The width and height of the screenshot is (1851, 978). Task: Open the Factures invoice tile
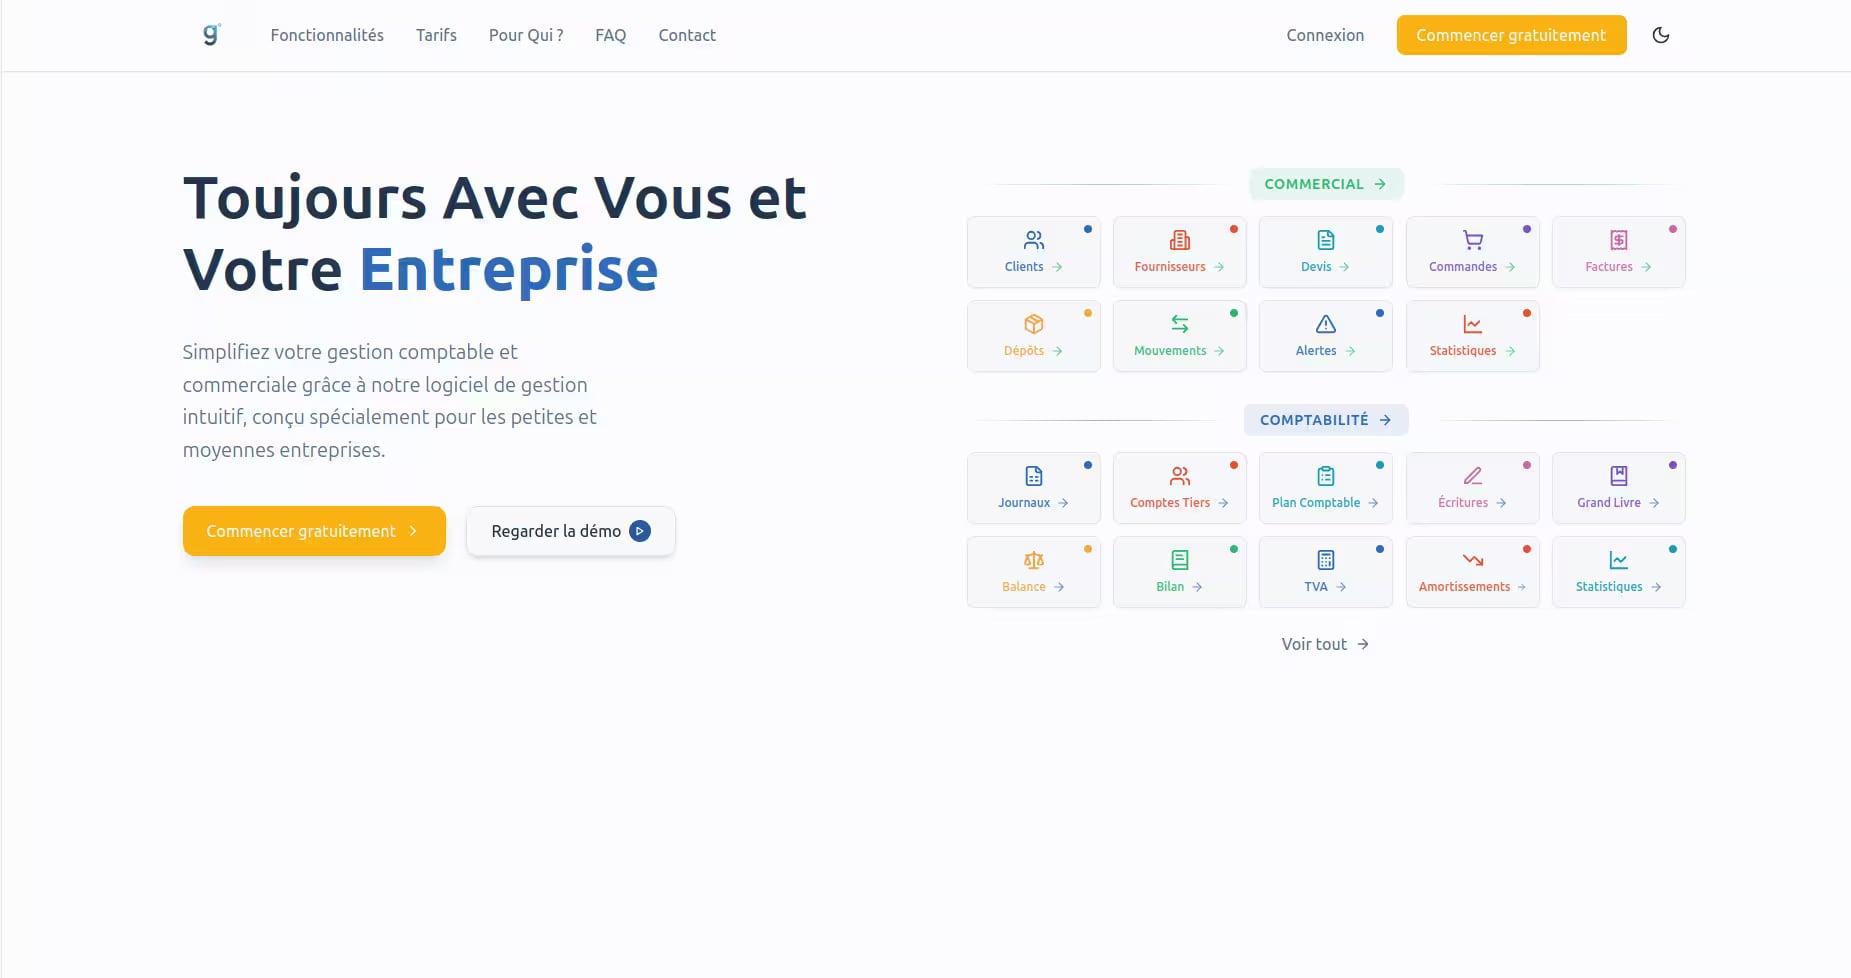pos(1618,252)
